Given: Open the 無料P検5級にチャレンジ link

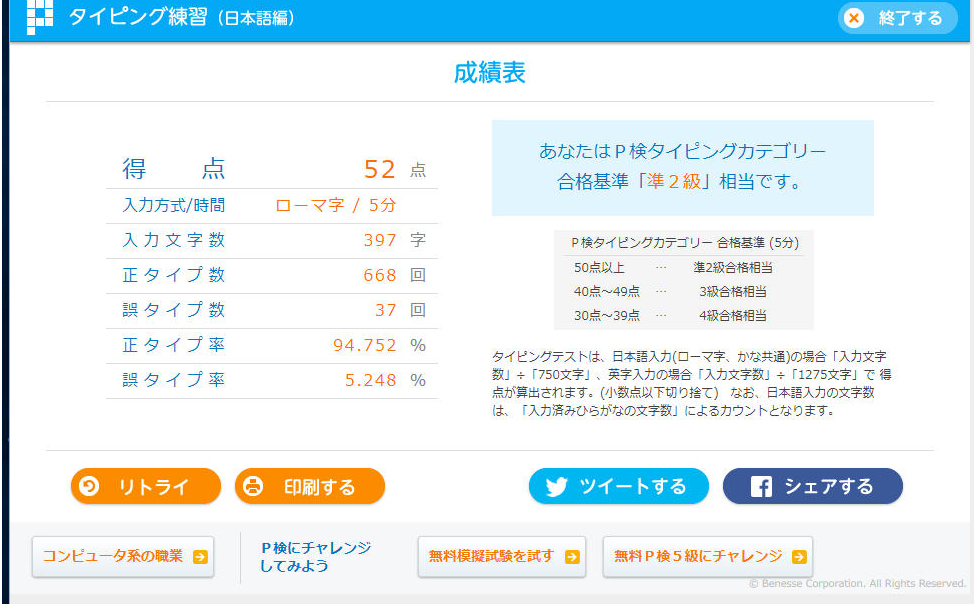Looking at the screenshot, I should click(x=708, y=557).
